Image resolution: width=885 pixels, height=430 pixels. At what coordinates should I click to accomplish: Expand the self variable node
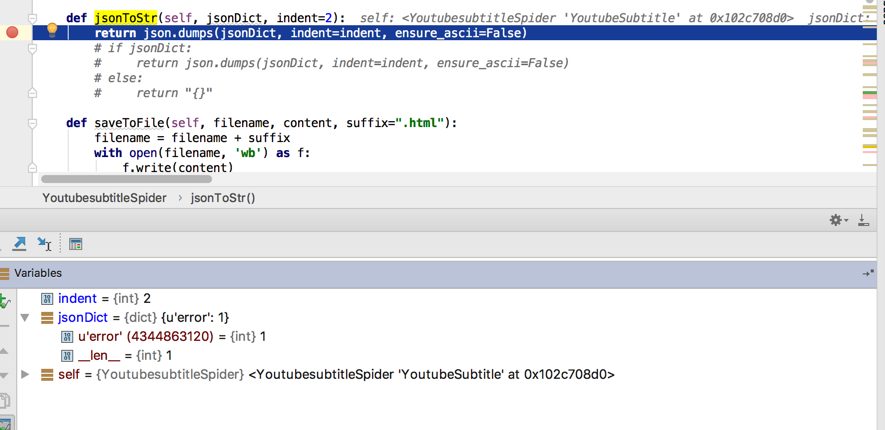tap(25, 375)
